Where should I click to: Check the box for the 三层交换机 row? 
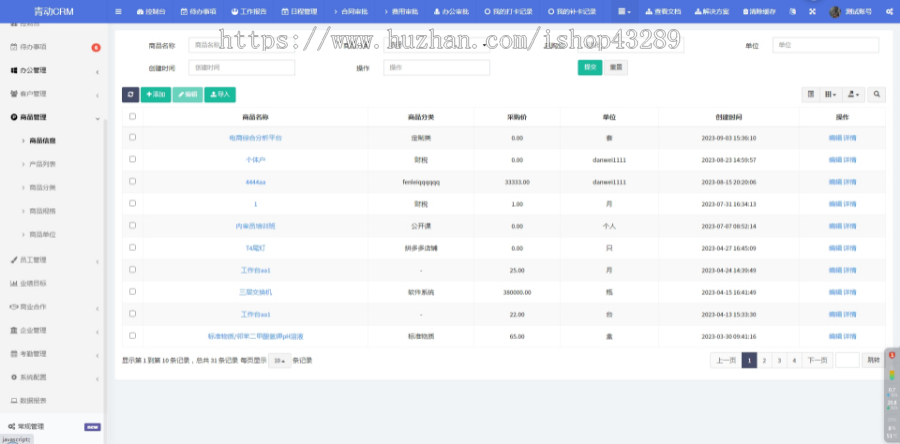132,292
